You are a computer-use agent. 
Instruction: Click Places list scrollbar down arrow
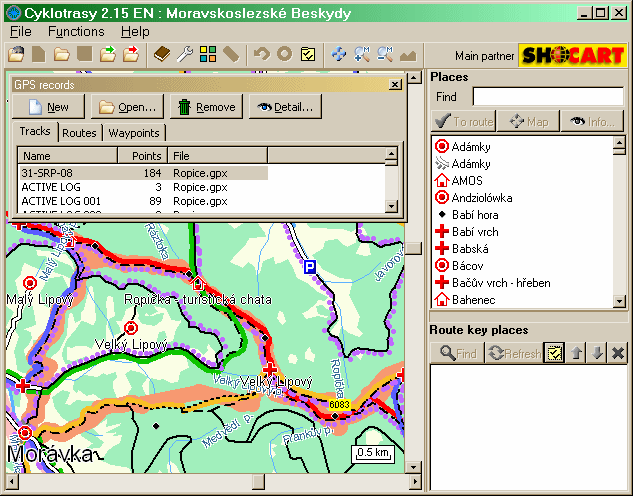point(618,301)
